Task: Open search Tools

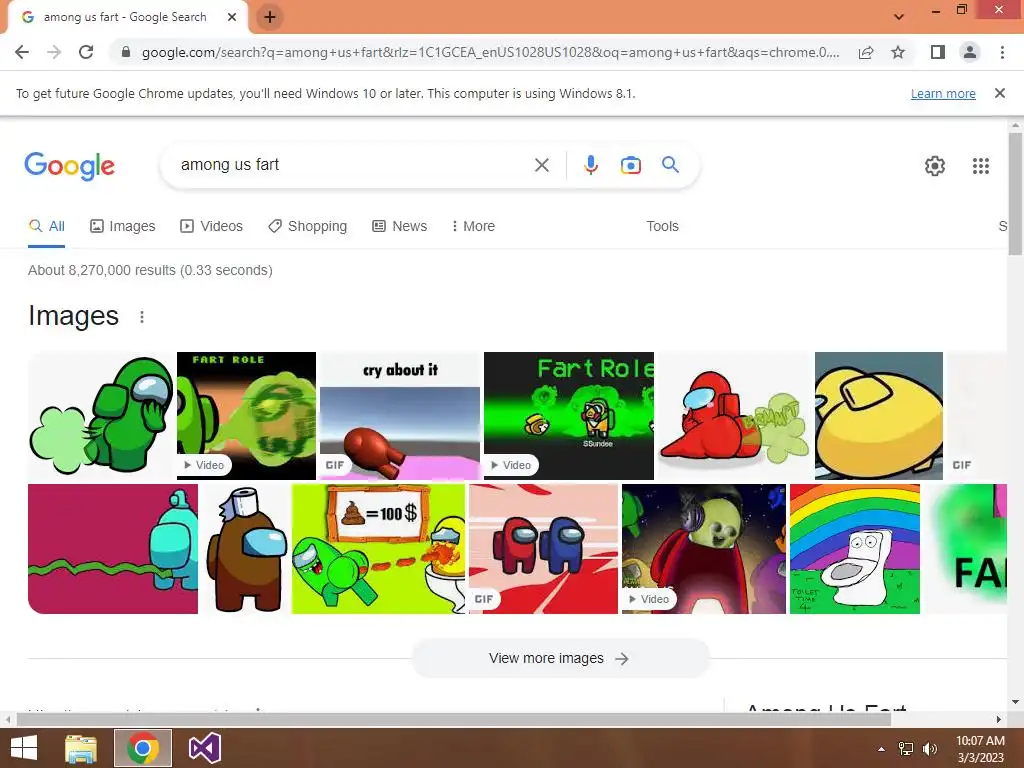Action: click(x=662, y=226)
